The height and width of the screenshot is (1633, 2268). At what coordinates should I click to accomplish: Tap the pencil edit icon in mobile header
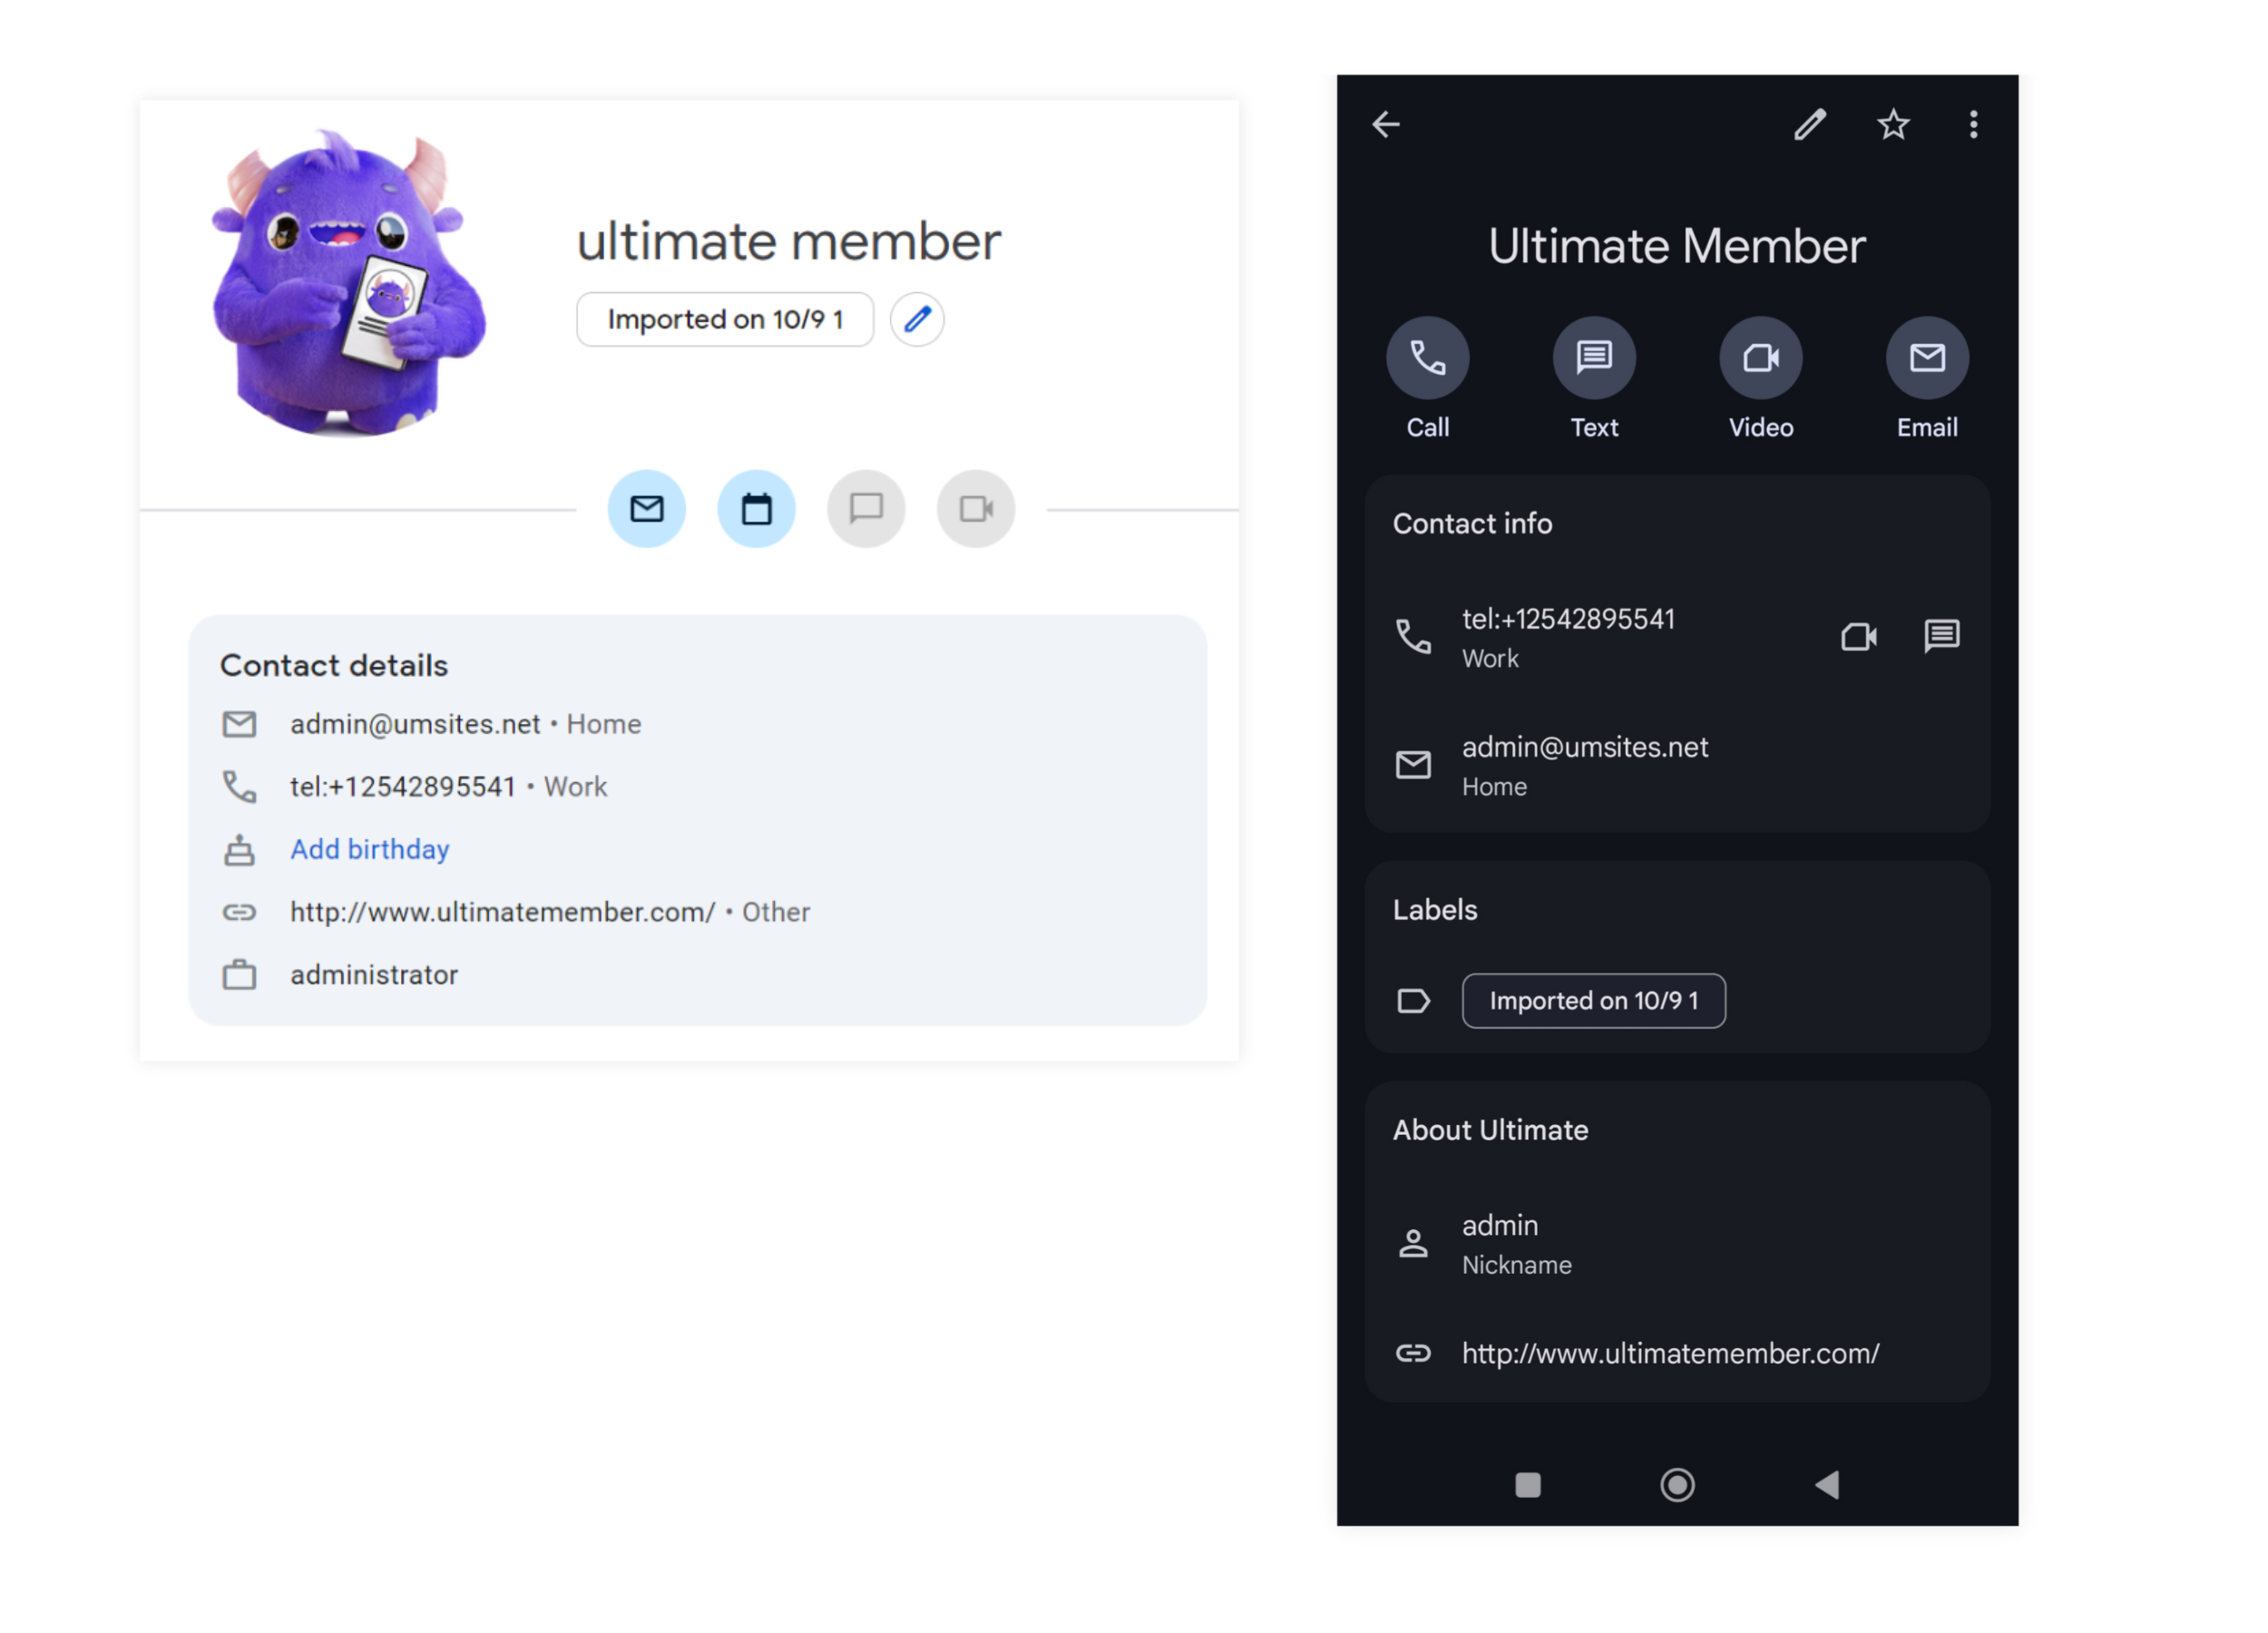1809,125
